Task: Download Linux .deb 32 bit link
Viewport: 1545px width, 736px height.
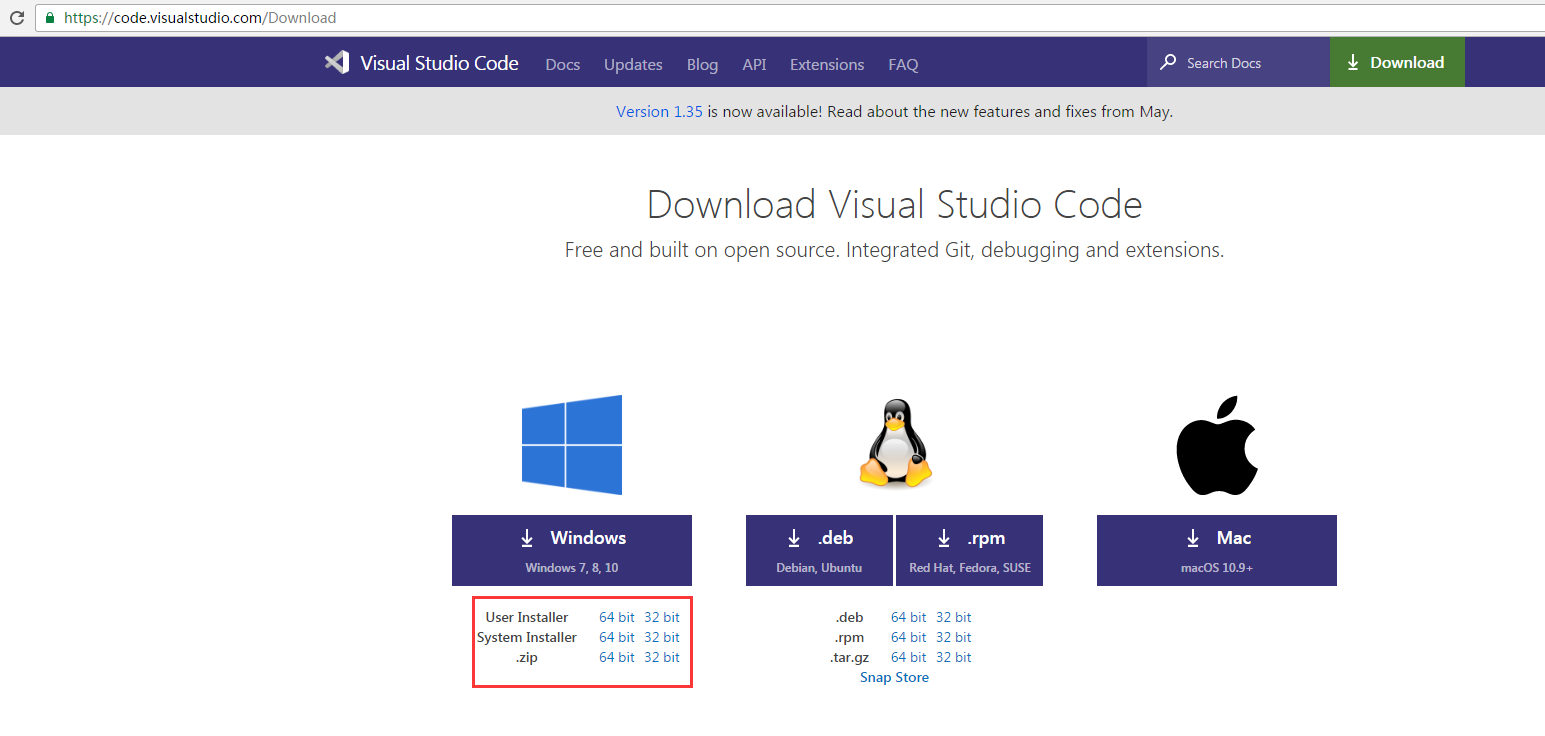Action: (x=954, y=617)
